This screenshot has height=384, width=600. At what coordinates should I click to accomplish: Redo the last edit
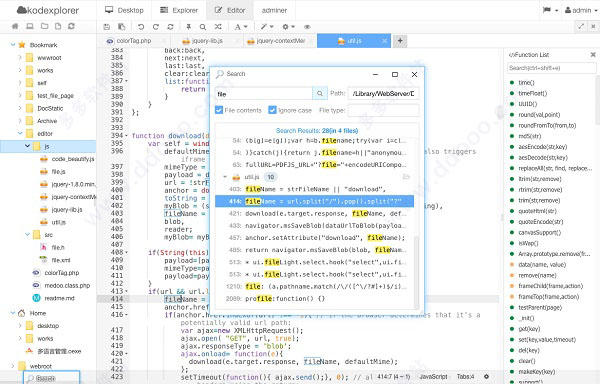[x=155, y=27]
